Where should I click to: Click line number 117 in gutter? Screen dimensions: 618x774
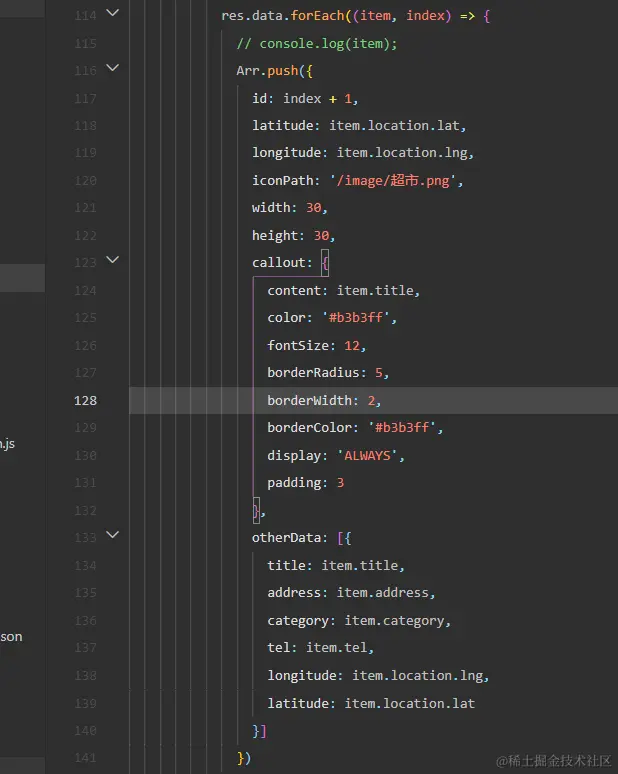(x=85, y=99)
